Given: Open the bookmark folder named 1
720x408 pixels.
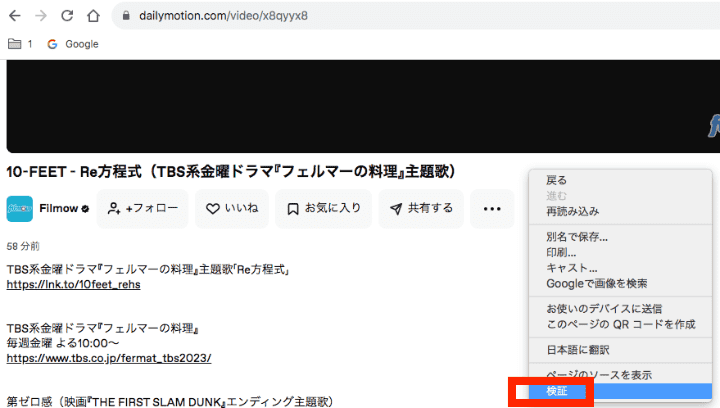Looking at the screenshot, I should tap(20, 44).
